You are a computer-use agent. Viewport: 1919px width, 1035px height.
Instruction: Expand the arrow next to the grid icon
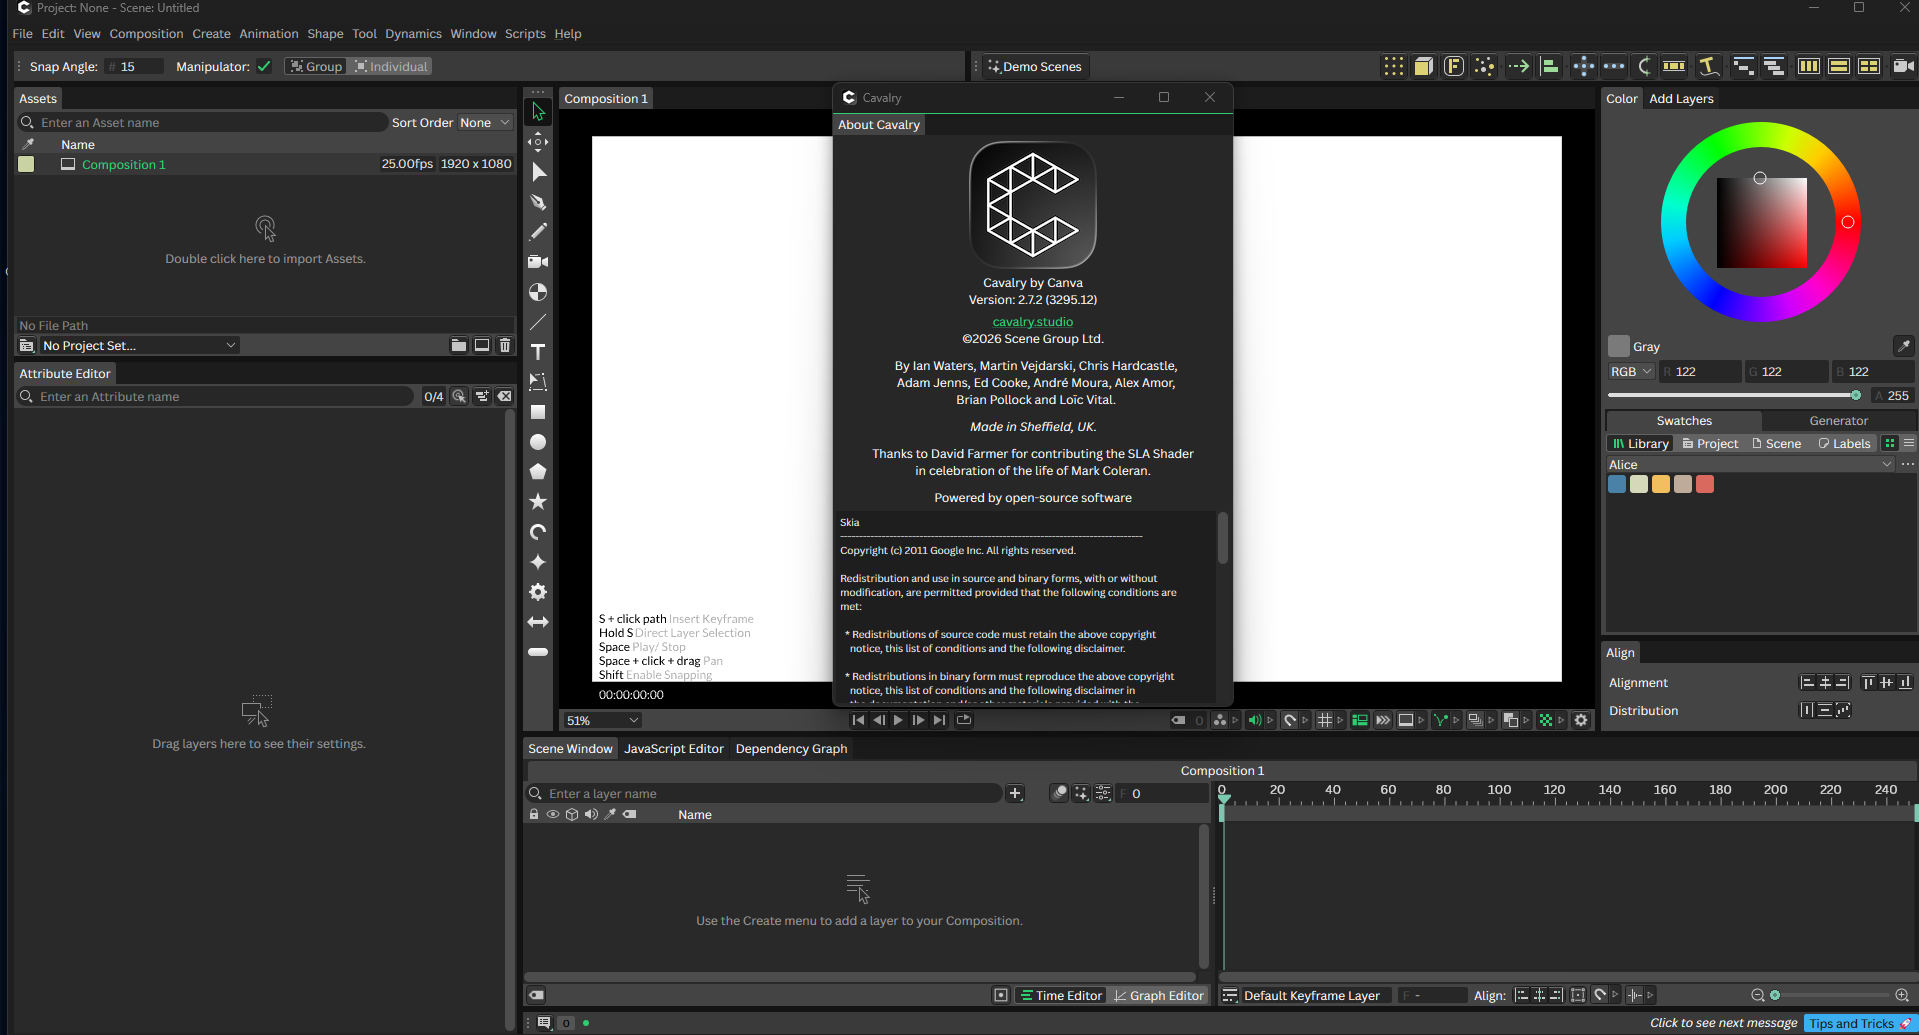tap(1340, 720)
